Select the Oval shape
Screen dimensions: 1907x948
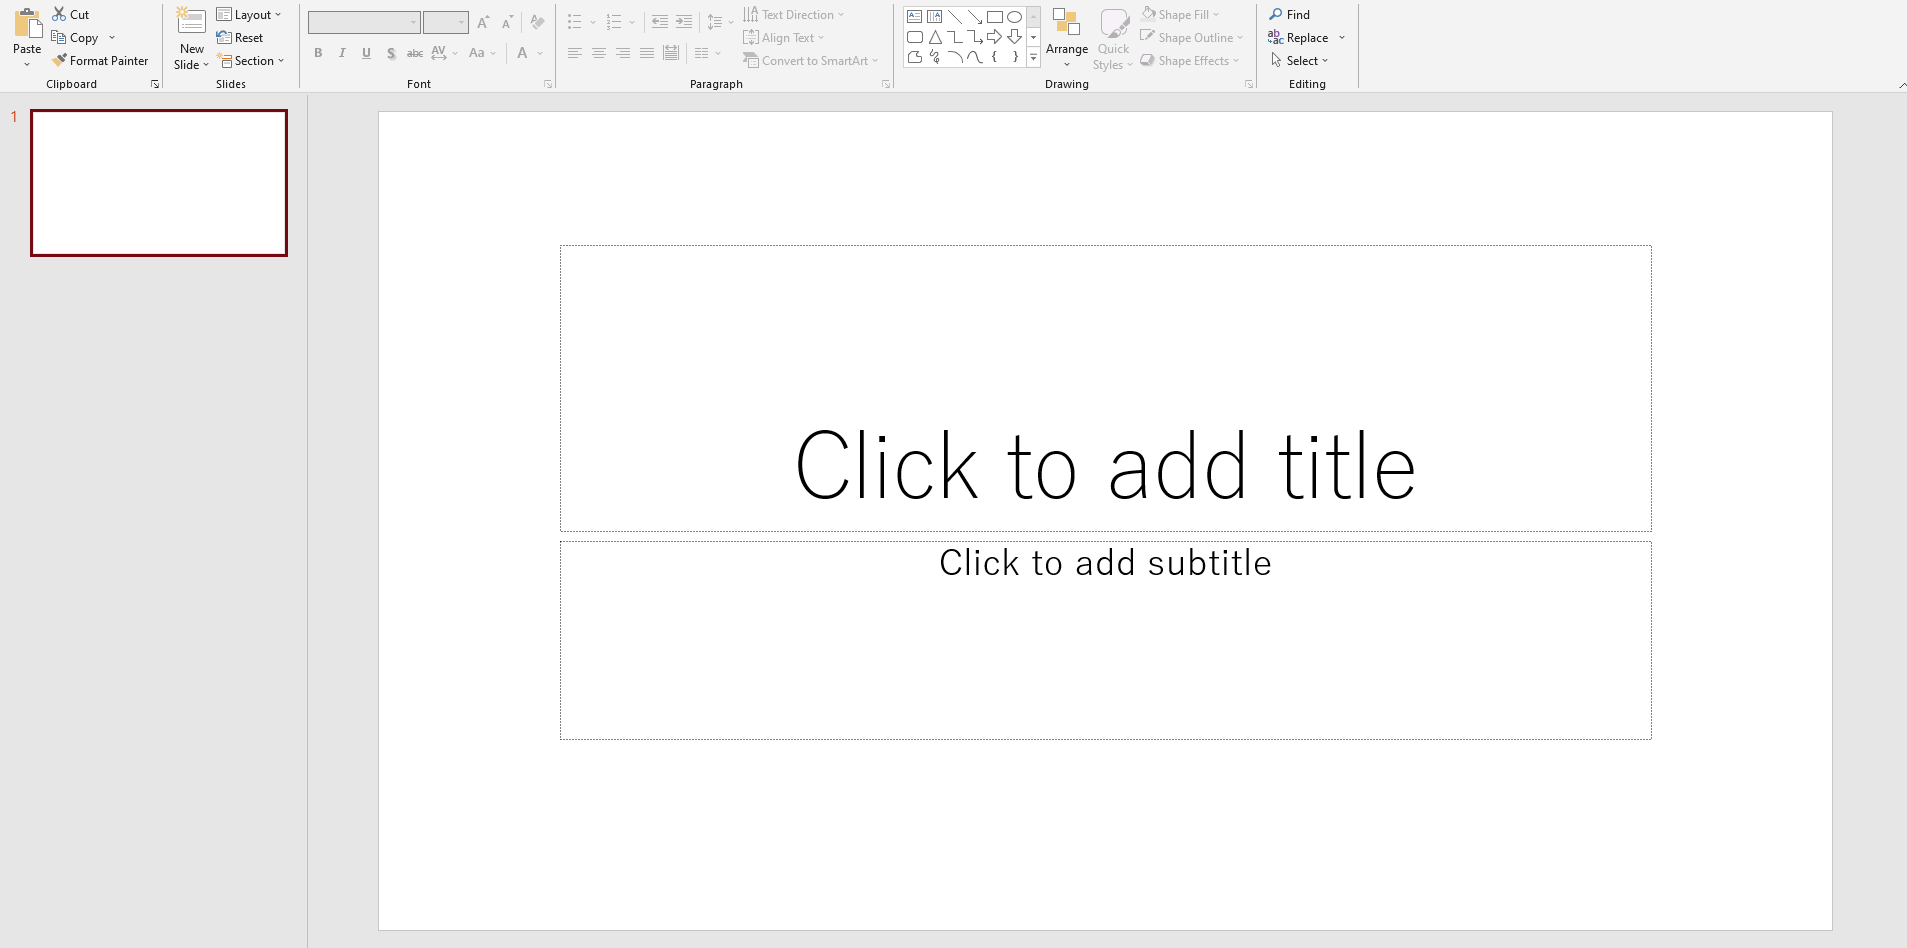coord(1014,16)
